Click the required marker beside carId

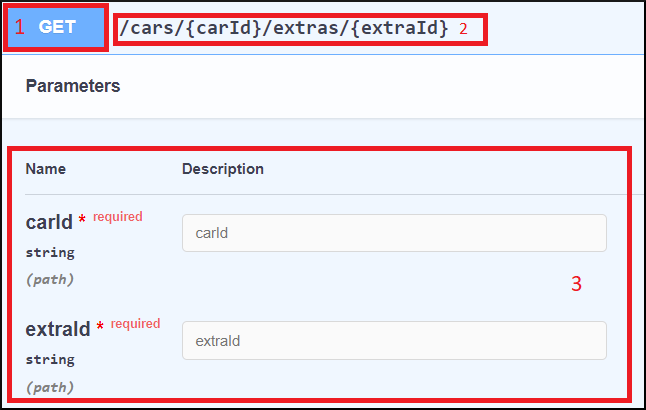click(x=118, y=216)
